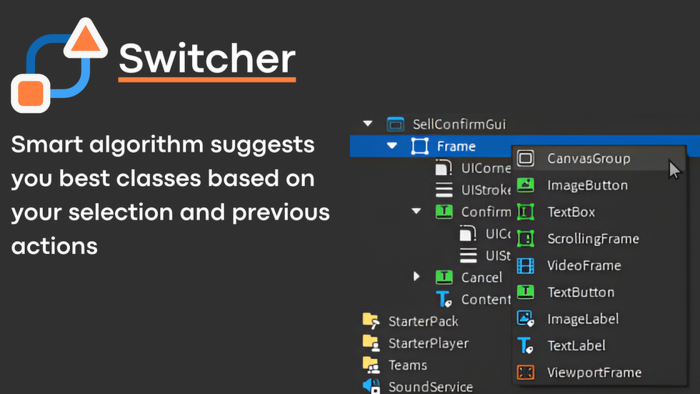
Task: Click the StarterPlayer folder icon
Action: point(371,343)
